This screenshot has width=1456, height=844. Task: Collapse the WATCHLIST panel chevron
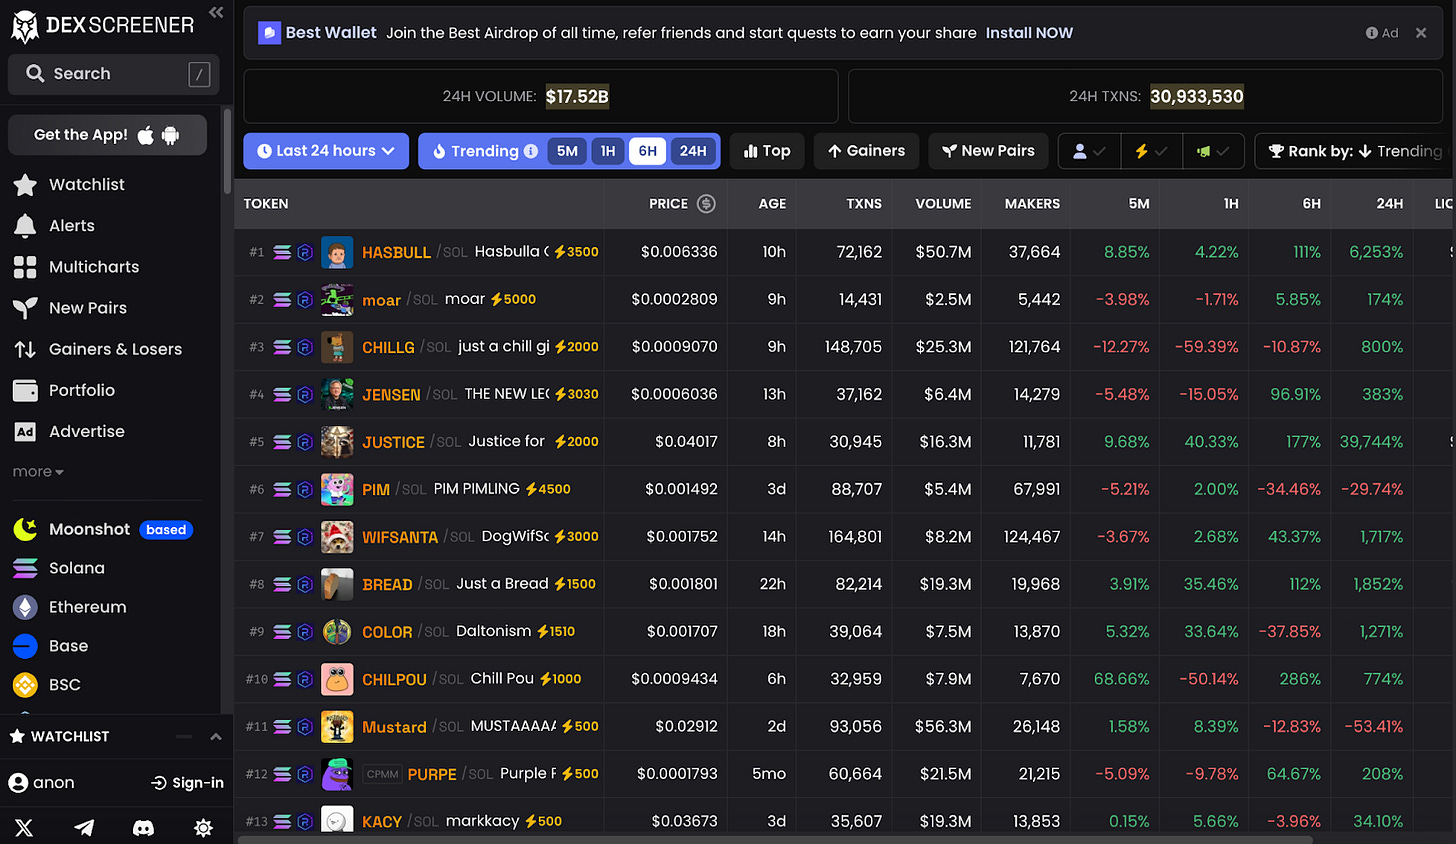[x=216, y=736]
